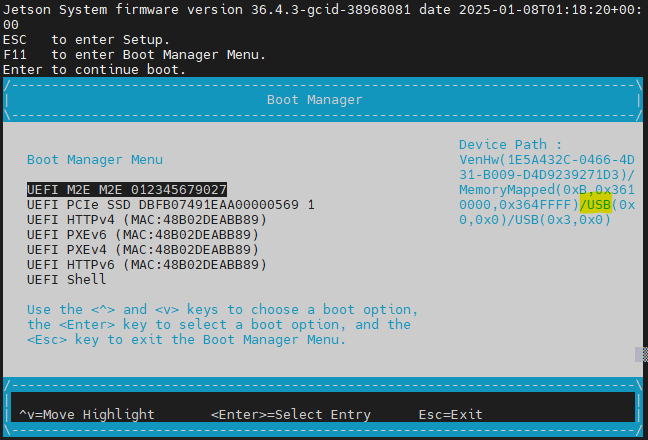Click the <Enter>=Select Entry hint

[291, 414]
